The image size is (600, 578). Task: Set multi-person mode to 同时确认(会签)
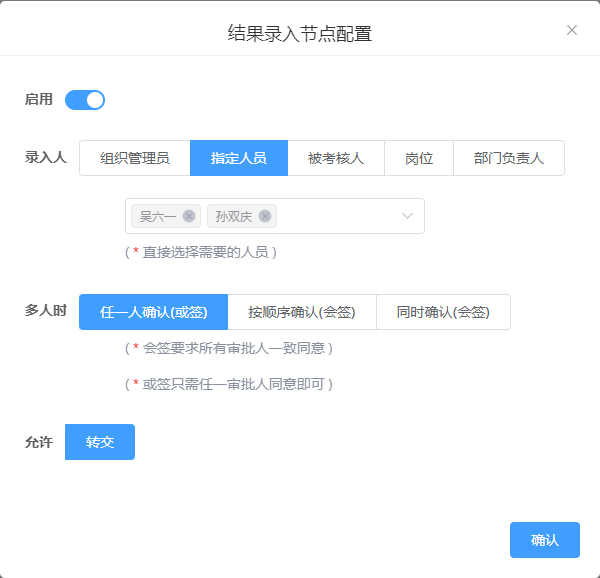443,312
